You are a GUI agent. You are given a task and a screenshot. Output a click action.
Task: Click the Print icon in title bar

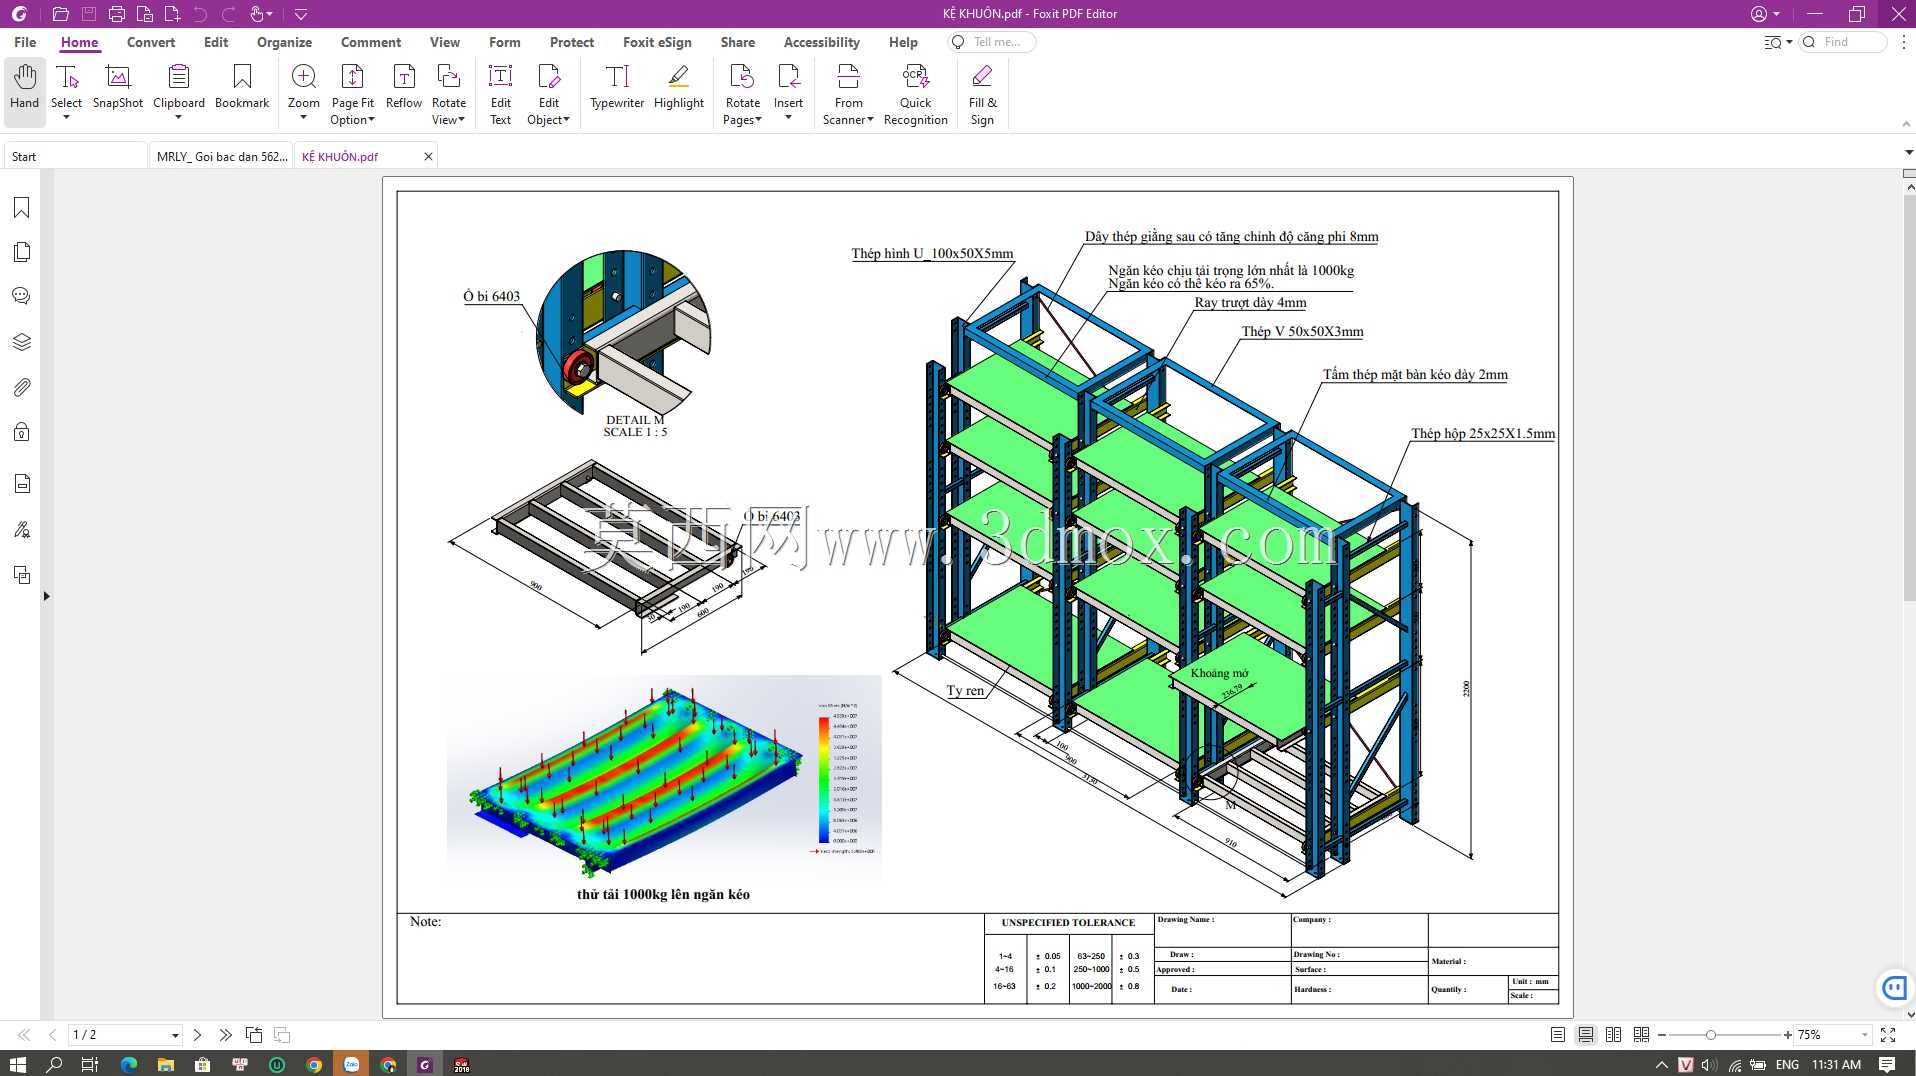(x=116, y=14)
